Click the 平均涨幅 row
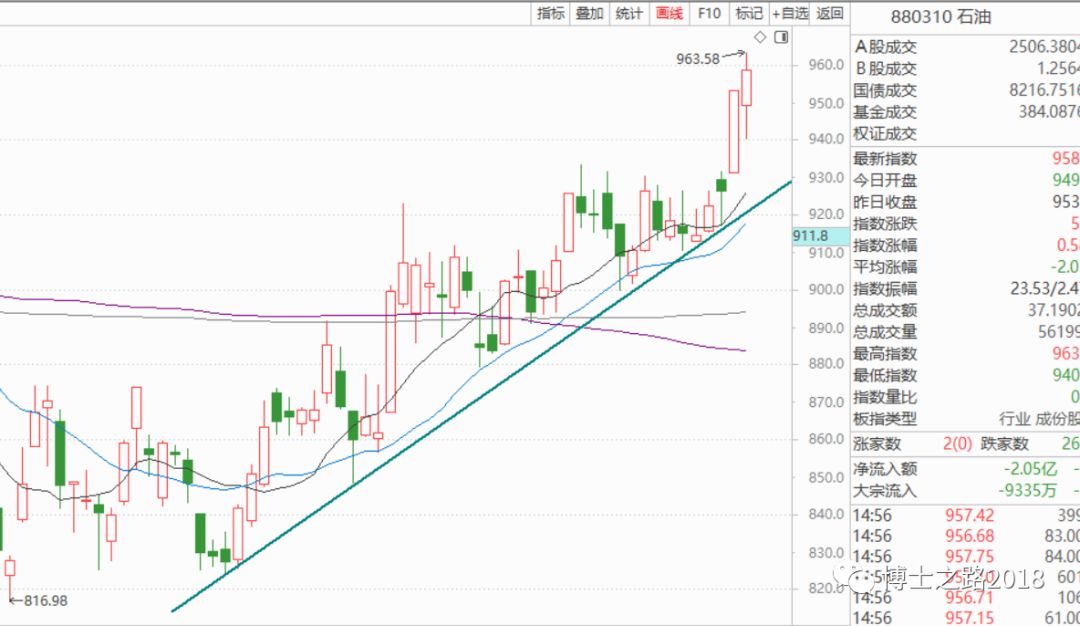The image size is (1080, 626). pos(966,267)
